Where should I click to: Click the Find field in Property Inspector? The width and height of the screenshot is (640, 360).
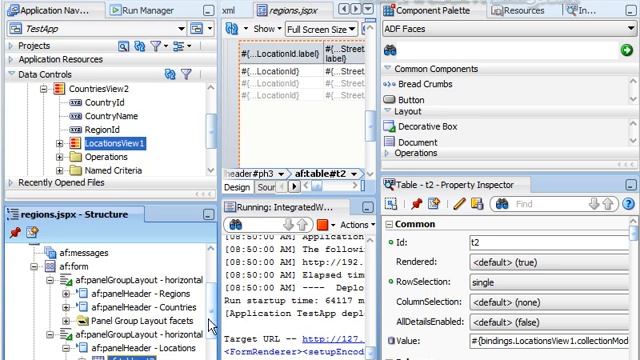(x=549, y=204)
